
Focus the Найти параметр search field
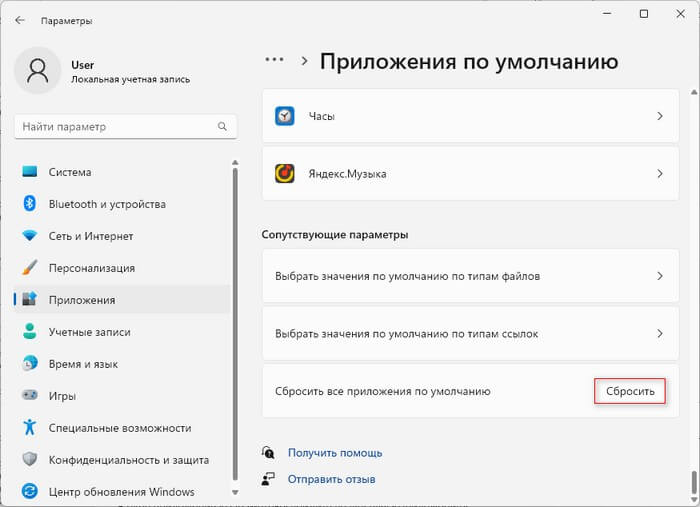tap(125, 126)
